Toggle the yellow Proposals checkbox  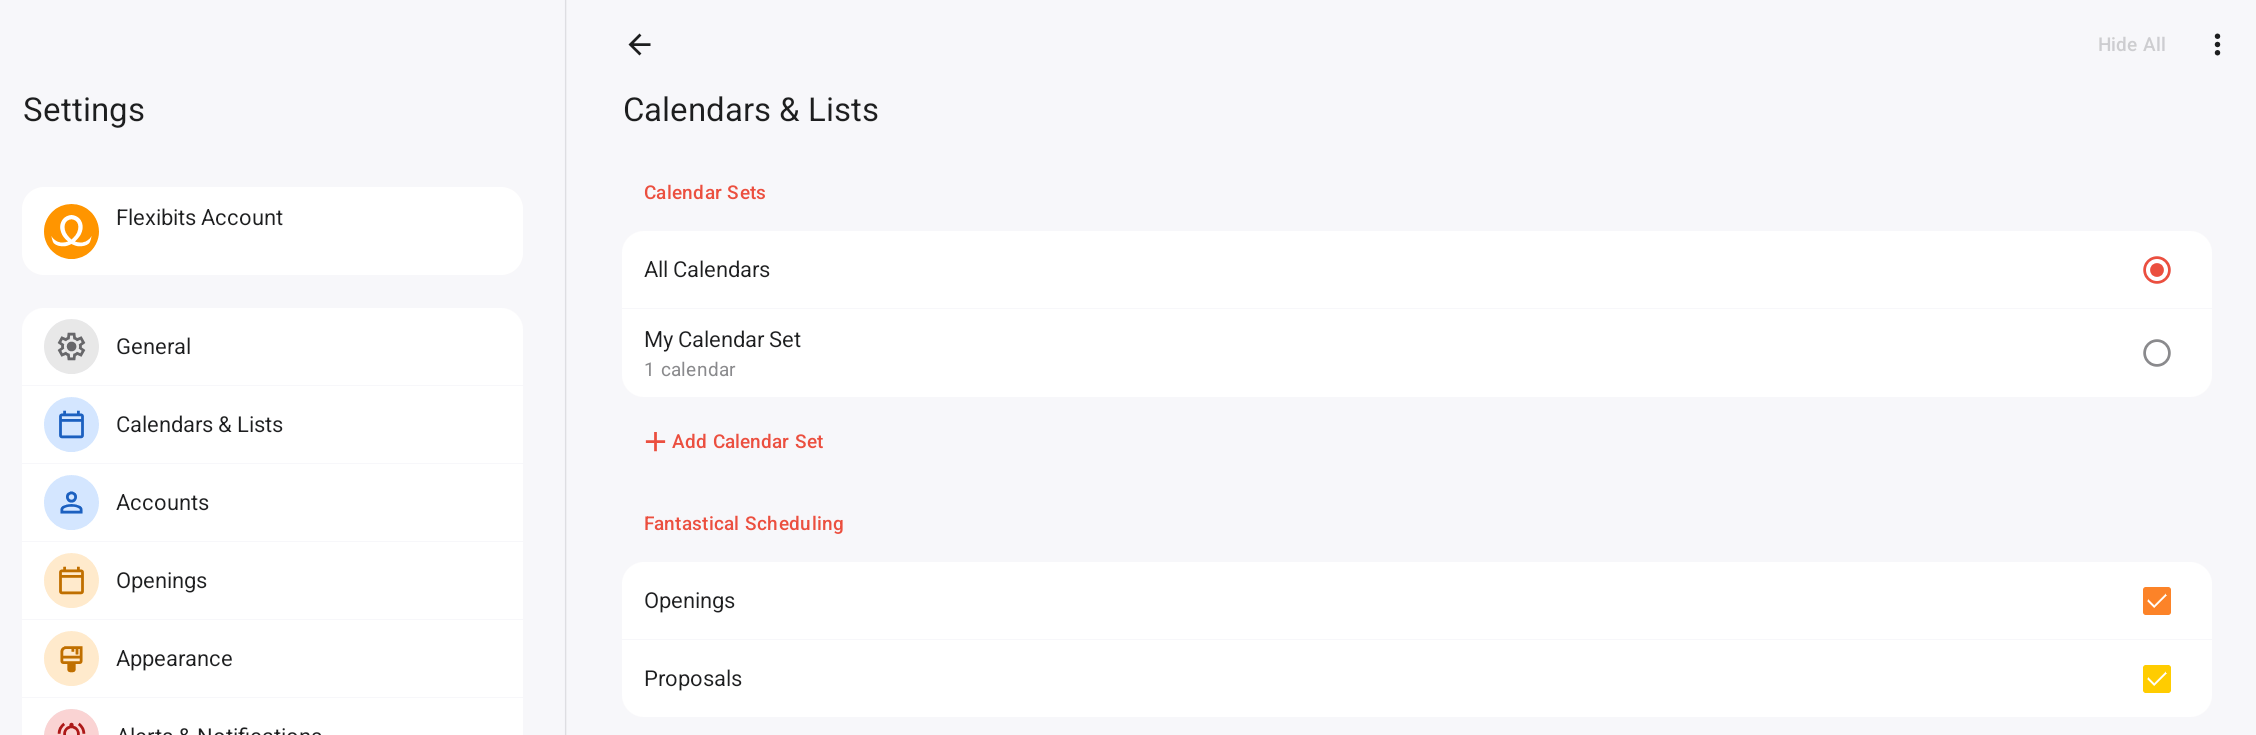click(2156, 679)
